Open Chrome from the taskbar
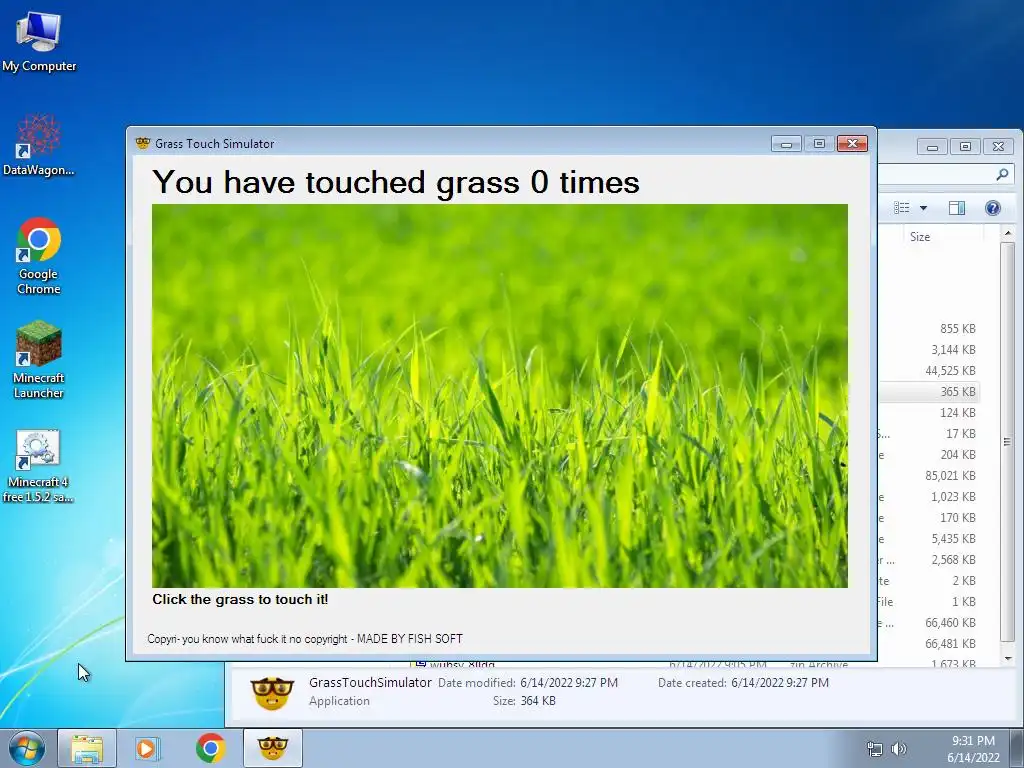Image resolution: width=1024 pixels, height=768 pixels. 210,748
